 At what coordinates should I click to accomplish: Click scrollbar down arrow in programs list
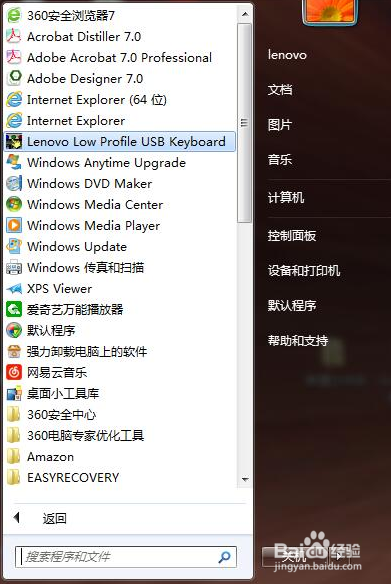(245, 479)
